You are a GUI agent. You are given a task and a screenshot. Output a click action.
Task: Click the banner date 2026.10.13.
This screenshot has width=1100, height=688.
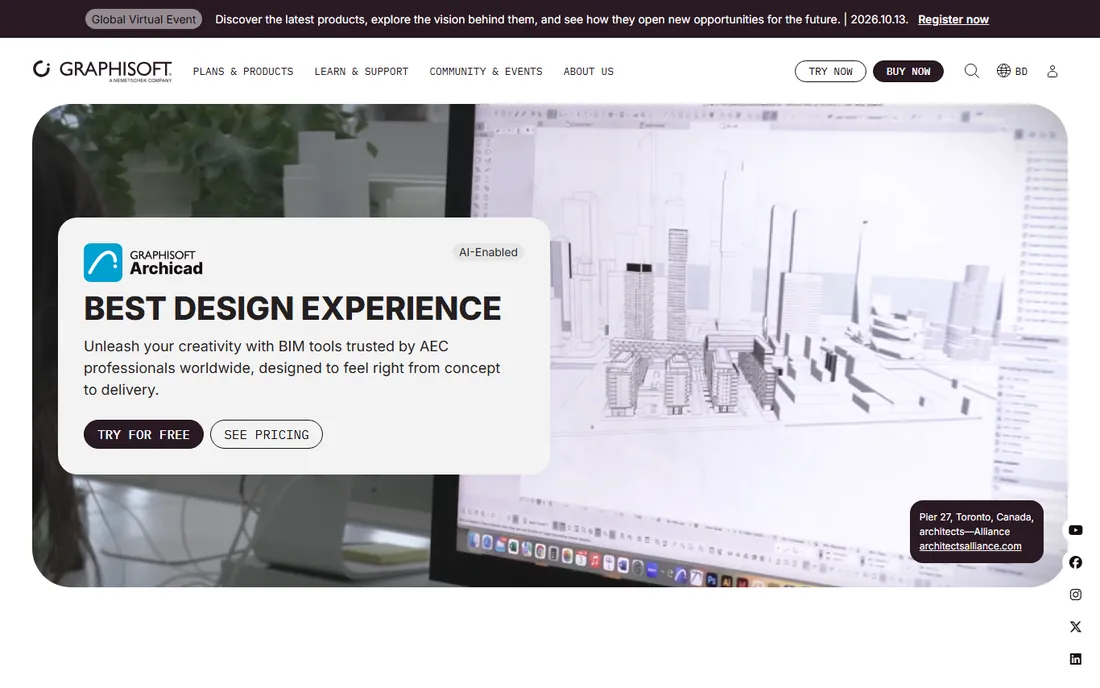879,20
